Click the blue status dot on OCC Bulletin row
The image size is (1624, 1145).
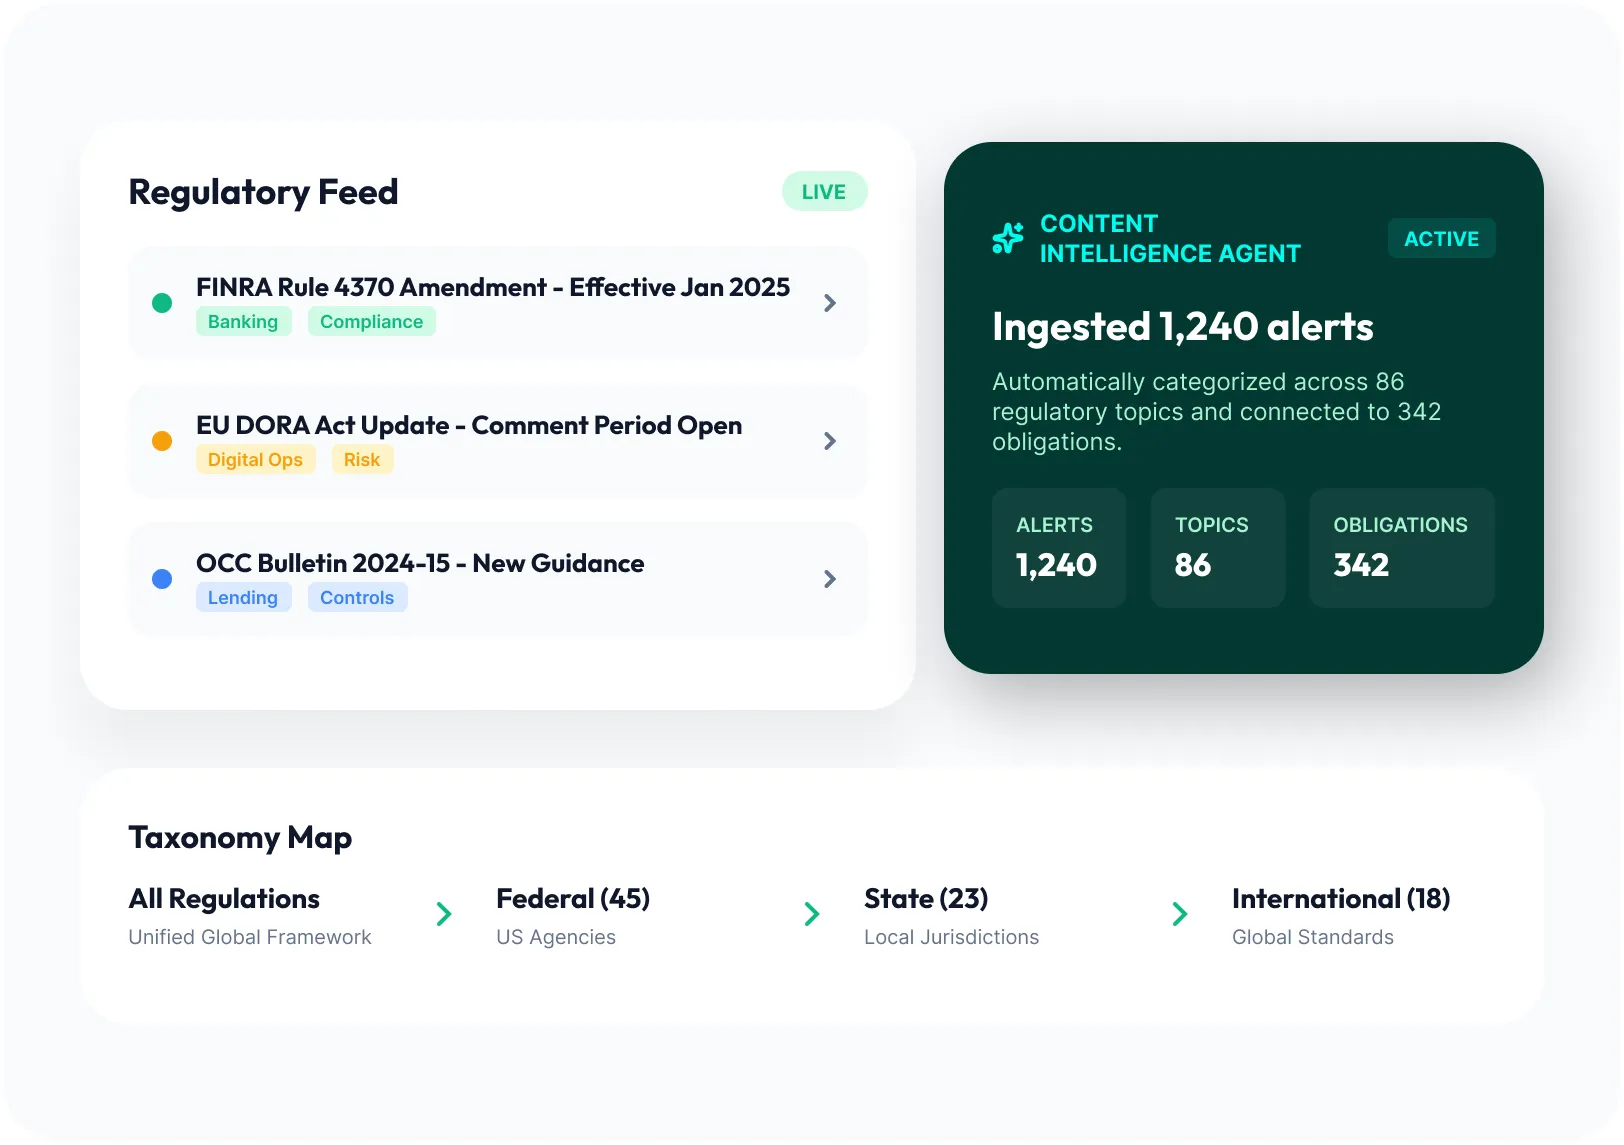tap(162, 579)
